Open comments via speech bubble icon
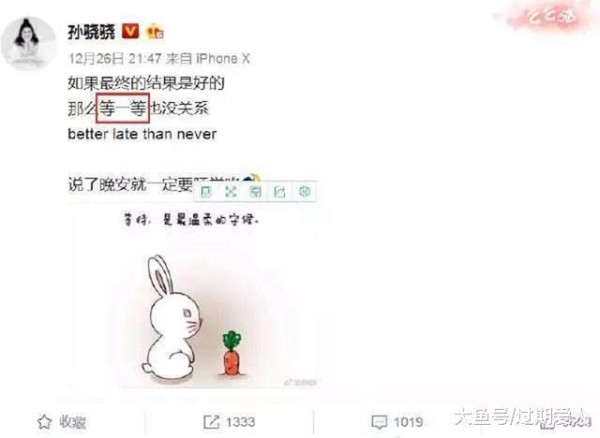Image resolution: width=600 pixels, height=438 pixels. [379, 422]
